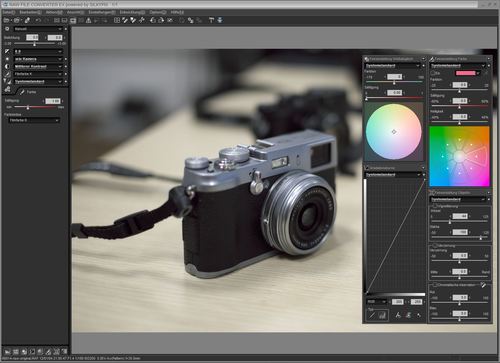
Task: Click the Stärke value field under Vignettierung
Action: tap(460, 232)
